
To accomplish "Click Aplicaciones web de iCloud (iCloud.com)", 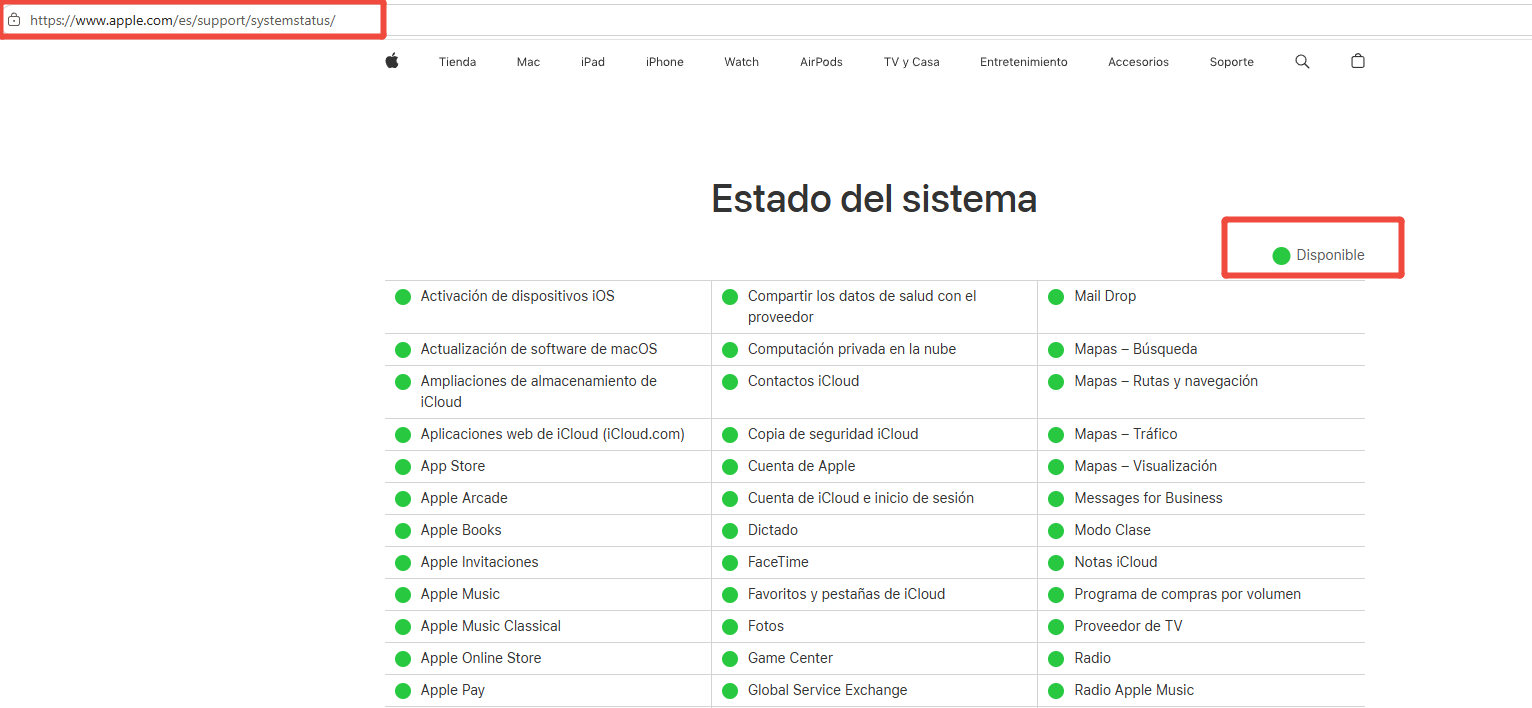I will pyautogui.click(x=552, y=434).
